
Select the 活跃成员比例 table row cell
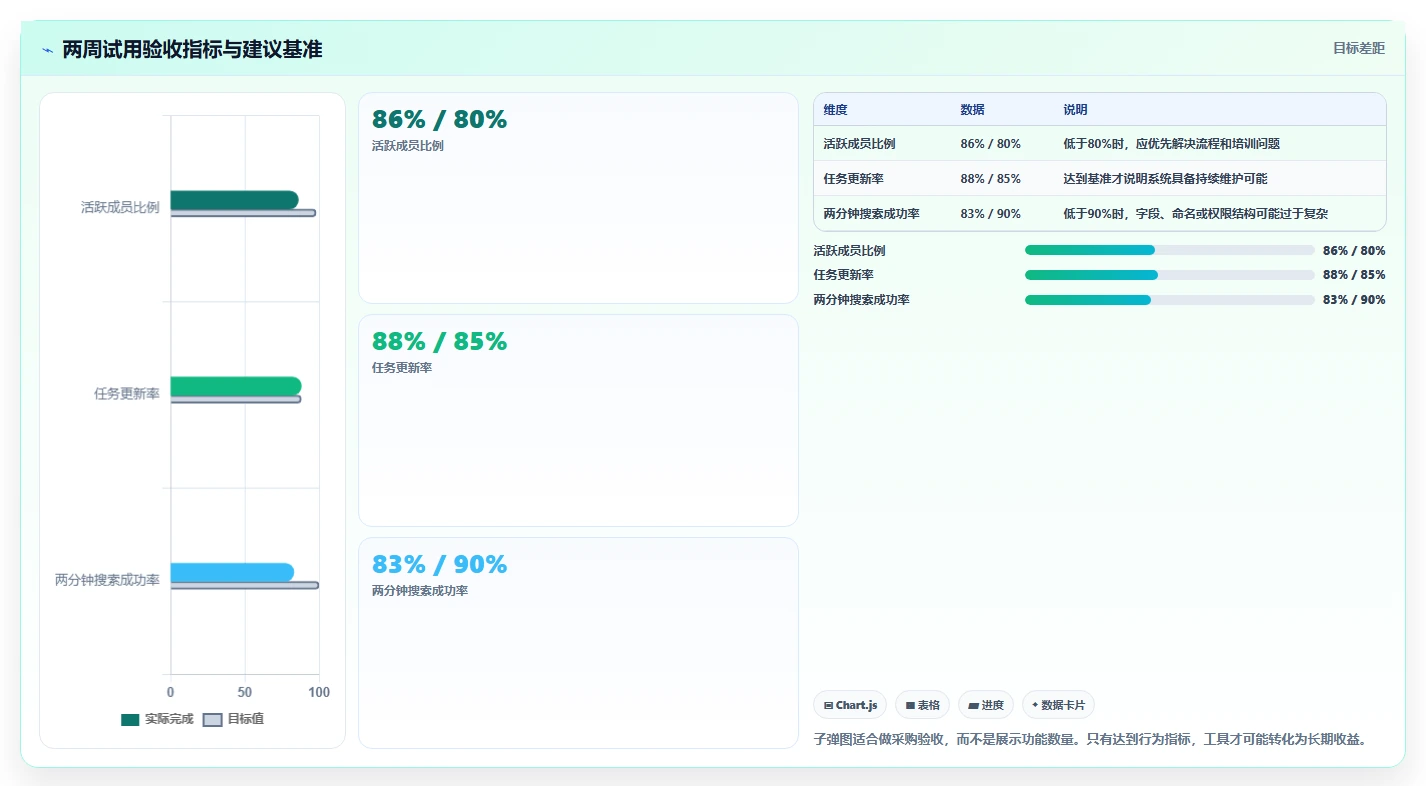859,144
